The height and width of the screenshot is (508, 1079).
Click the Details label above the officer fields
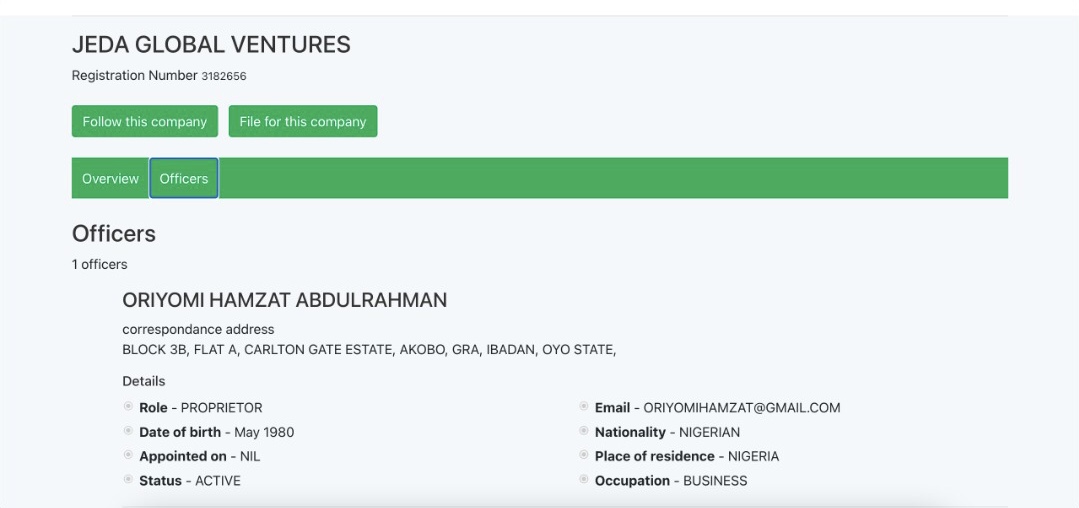(143, 381)
